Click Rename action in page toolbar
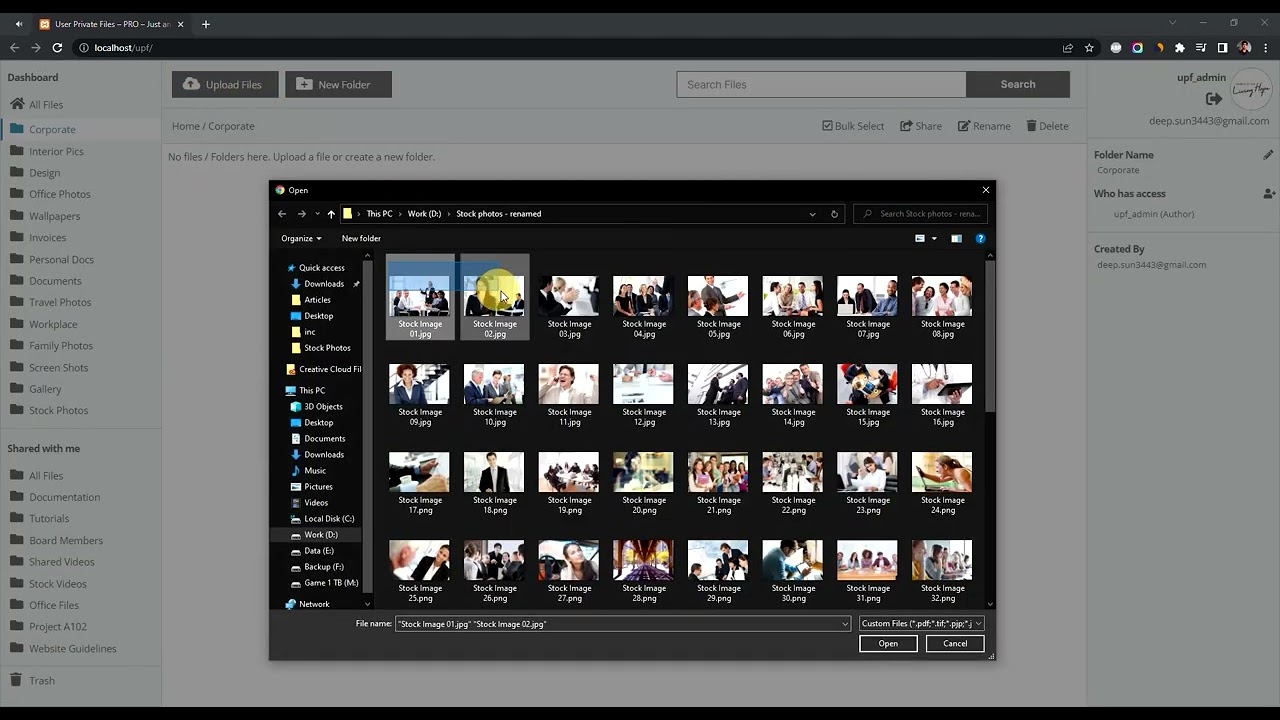This screenshot has height=720, width=1280. click(984, 126)
